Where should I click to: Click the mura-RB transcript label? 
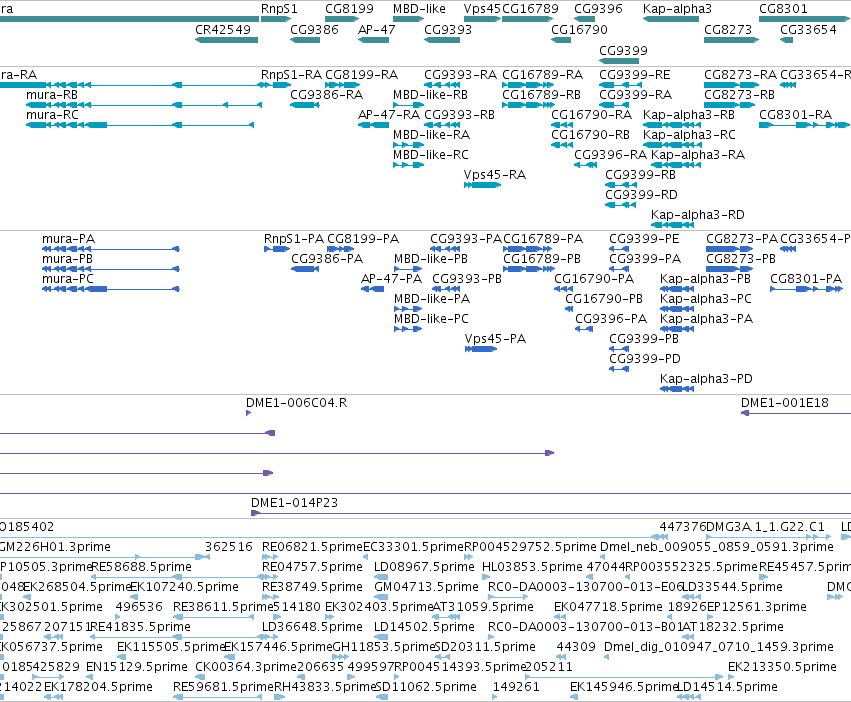pyautogui.click(x=52, y=95)
